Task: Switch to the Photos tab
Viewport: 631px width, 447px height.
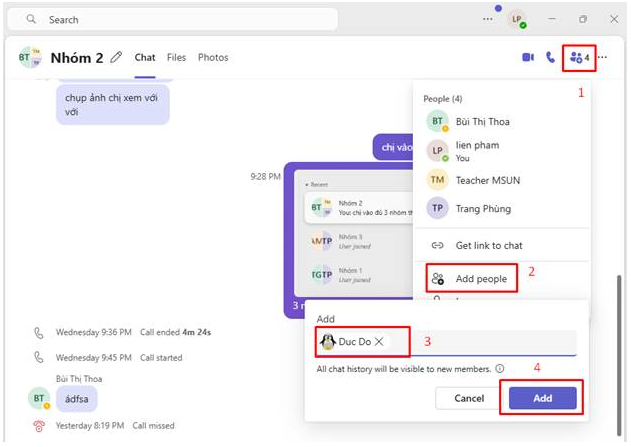Action: coord(213,58)
